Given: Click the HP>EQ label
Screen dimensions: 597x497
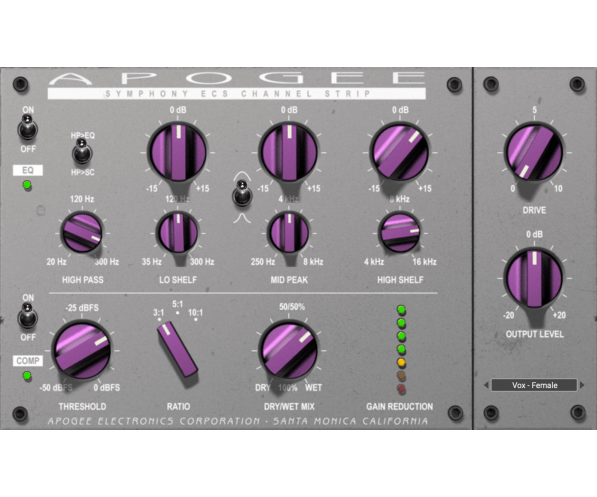Looking at the screenshot, I should [x=83, y=136].
